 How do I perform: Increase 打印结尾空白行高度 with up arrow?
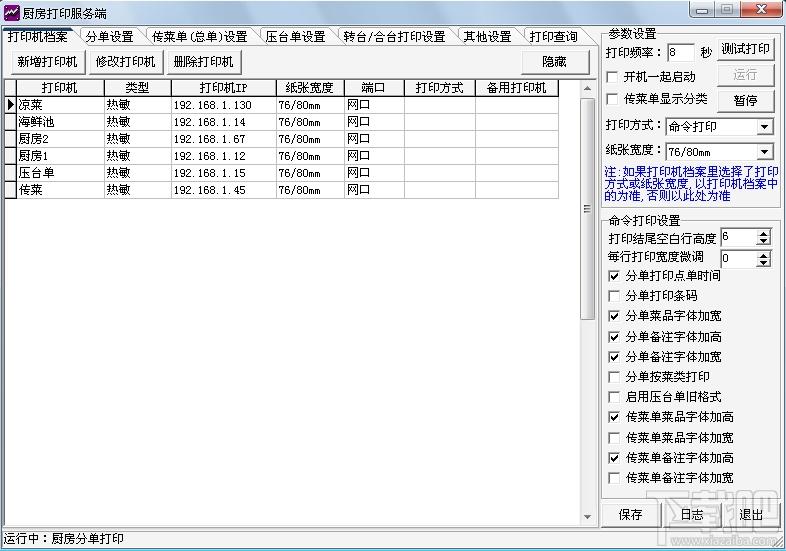(763, 234)
